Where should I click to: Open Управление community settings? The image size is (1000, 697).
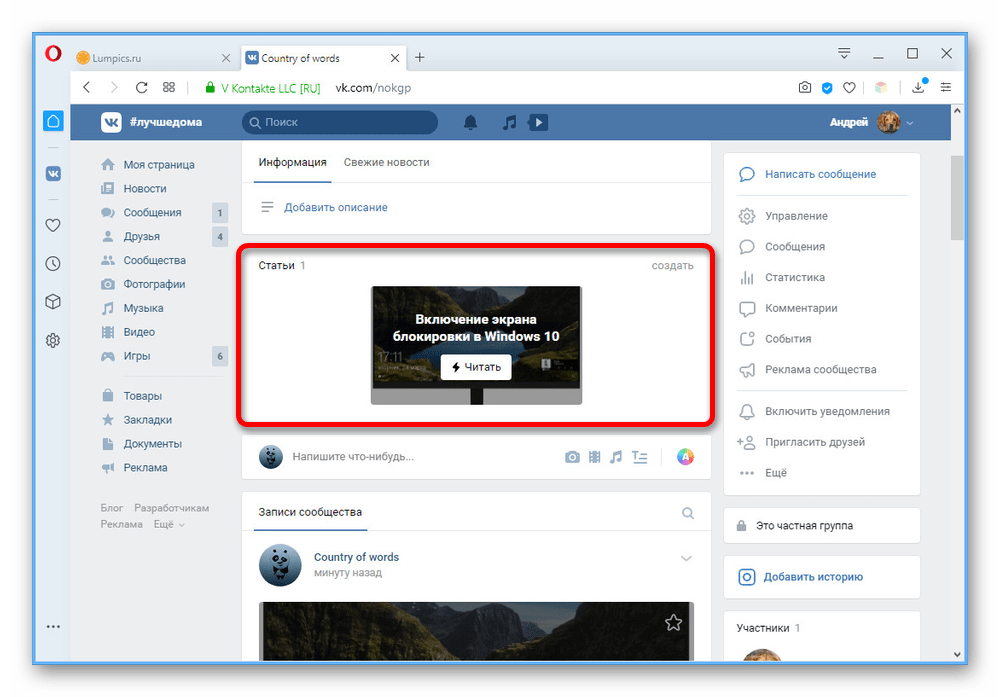pyautogui.click(x=796, y=216)
